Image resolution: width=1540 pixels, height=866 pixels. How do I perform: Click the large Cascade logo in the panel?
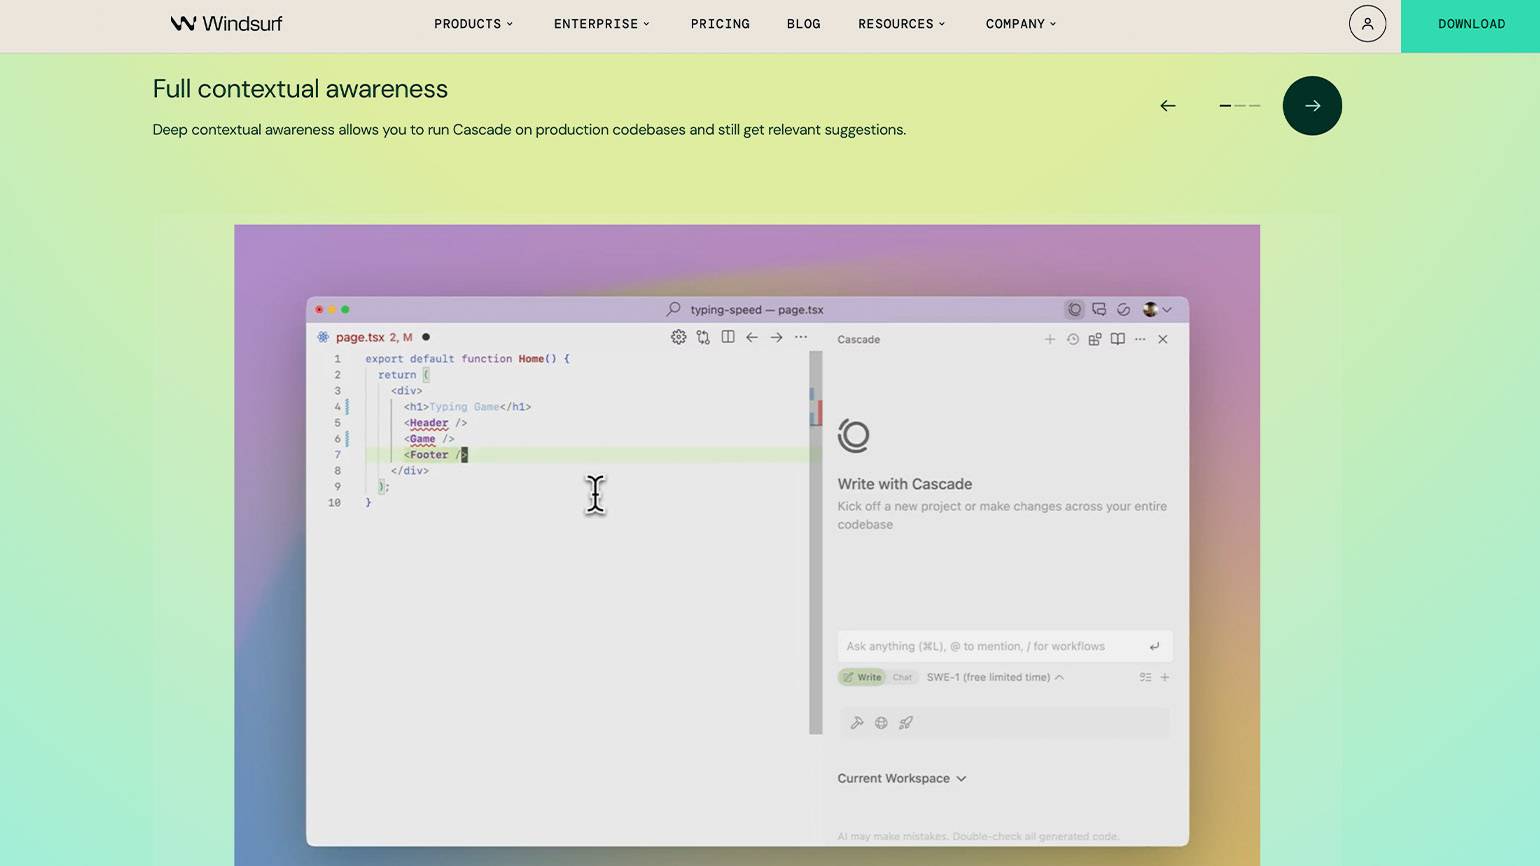pos(854,436)
